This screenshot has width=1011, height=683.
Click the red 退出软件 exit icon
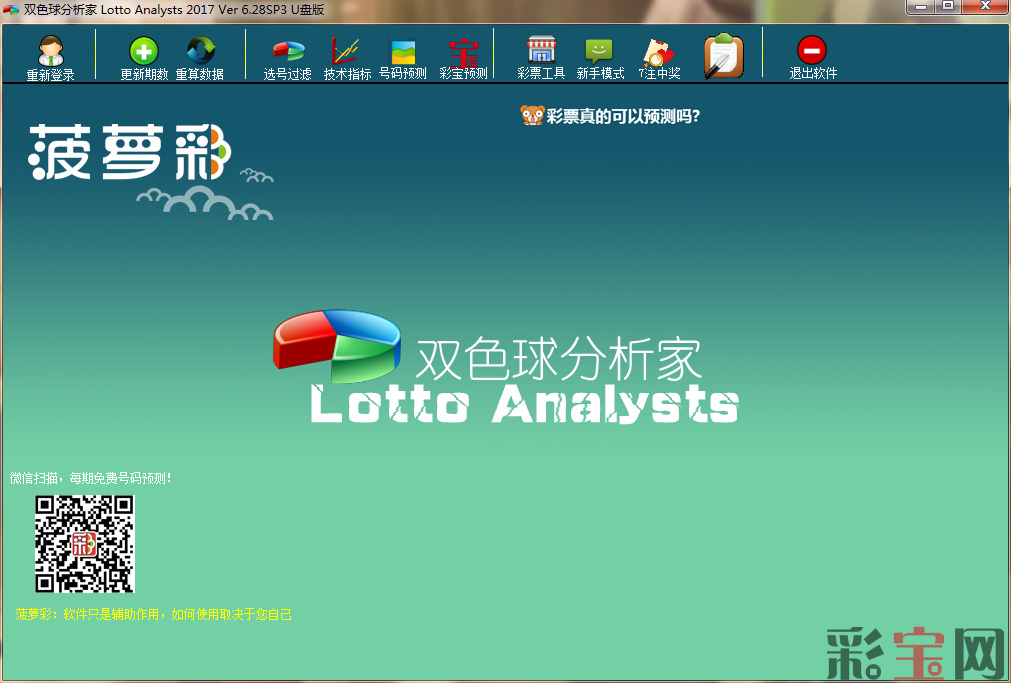812,52
